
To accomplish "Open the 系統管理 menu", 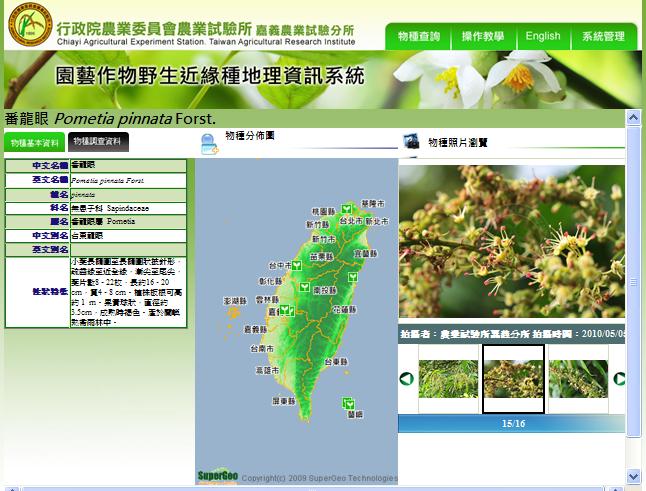I will tap(606, 37).
